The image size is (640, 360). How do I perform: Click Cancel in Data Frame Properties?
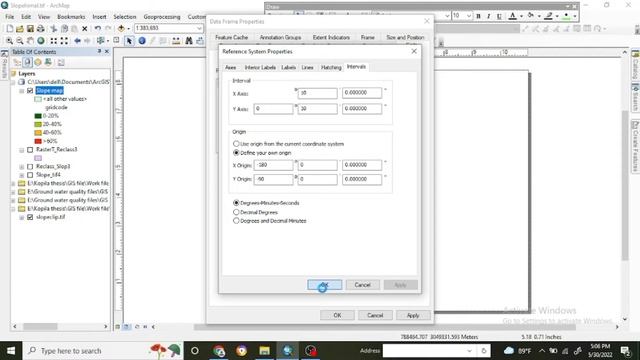pos(375,315)
